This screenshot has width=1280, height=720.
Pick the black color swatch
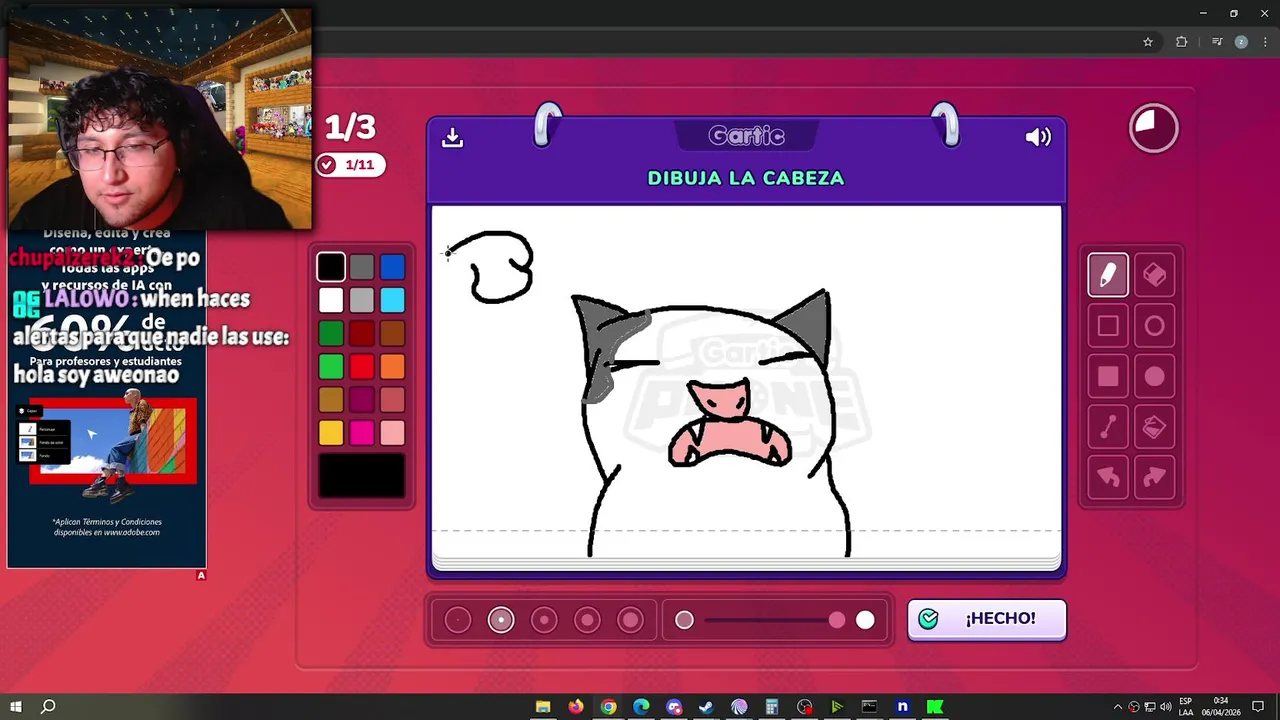(x=331, y=267)
